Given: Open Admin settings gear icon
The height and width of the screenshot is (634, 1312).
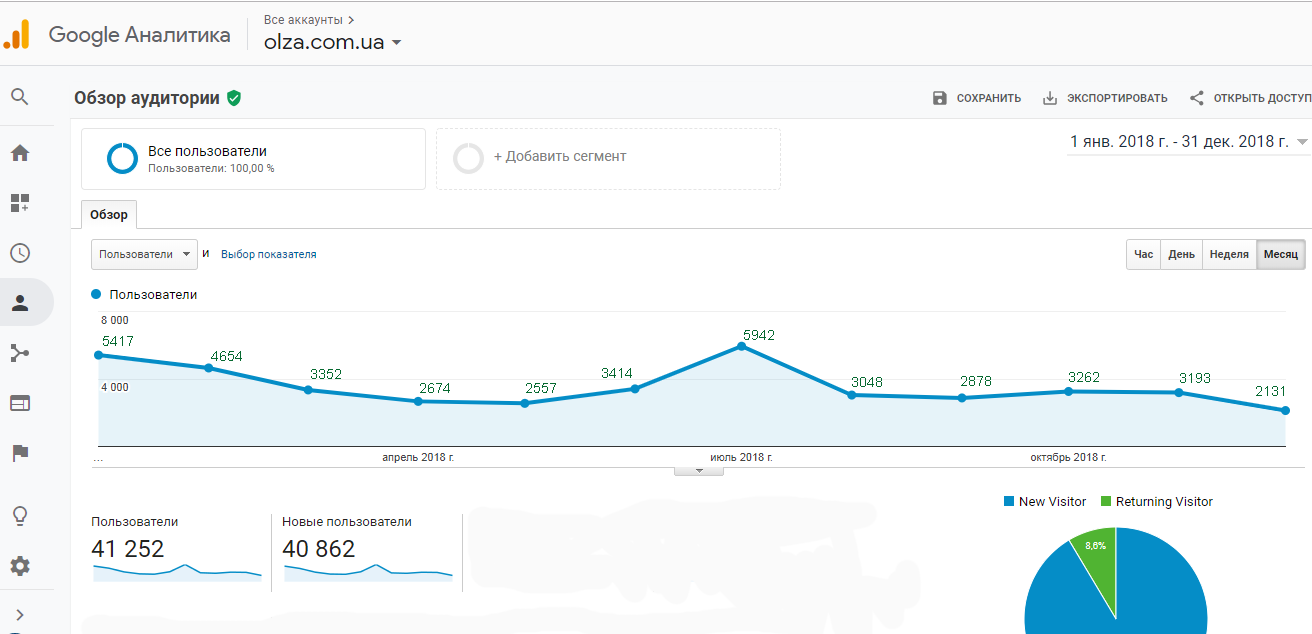Looking at the screenshot, I should (x=20, y=566).
